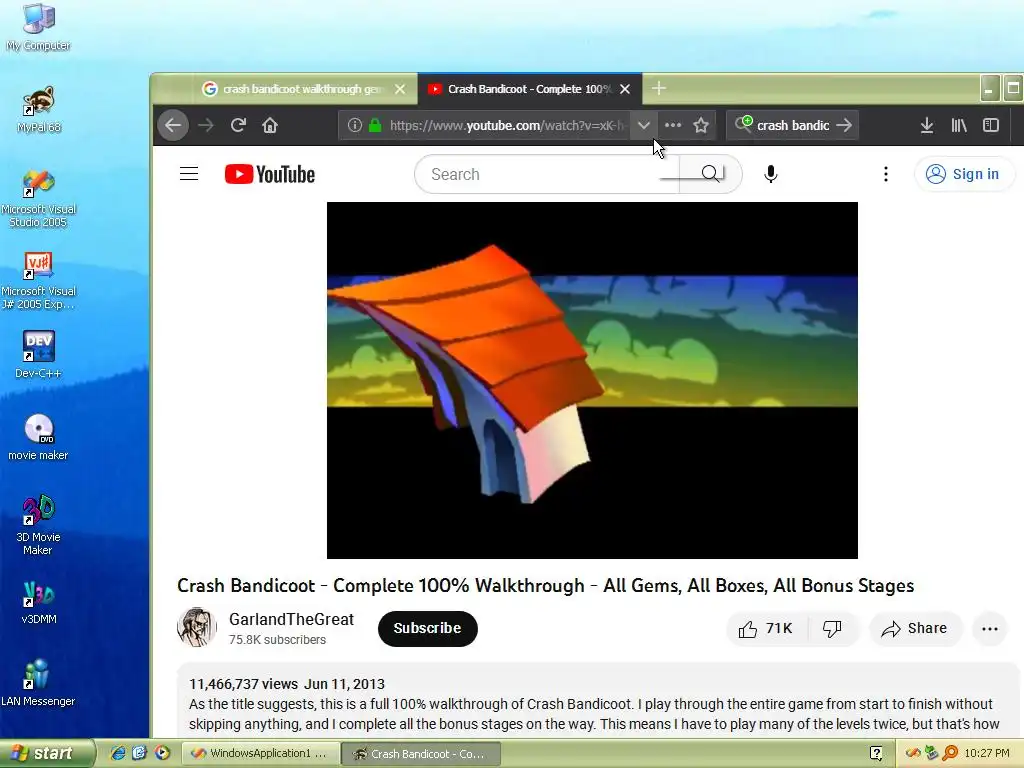
Task: Open more actions menu beside Share
Action: (990, 628)
